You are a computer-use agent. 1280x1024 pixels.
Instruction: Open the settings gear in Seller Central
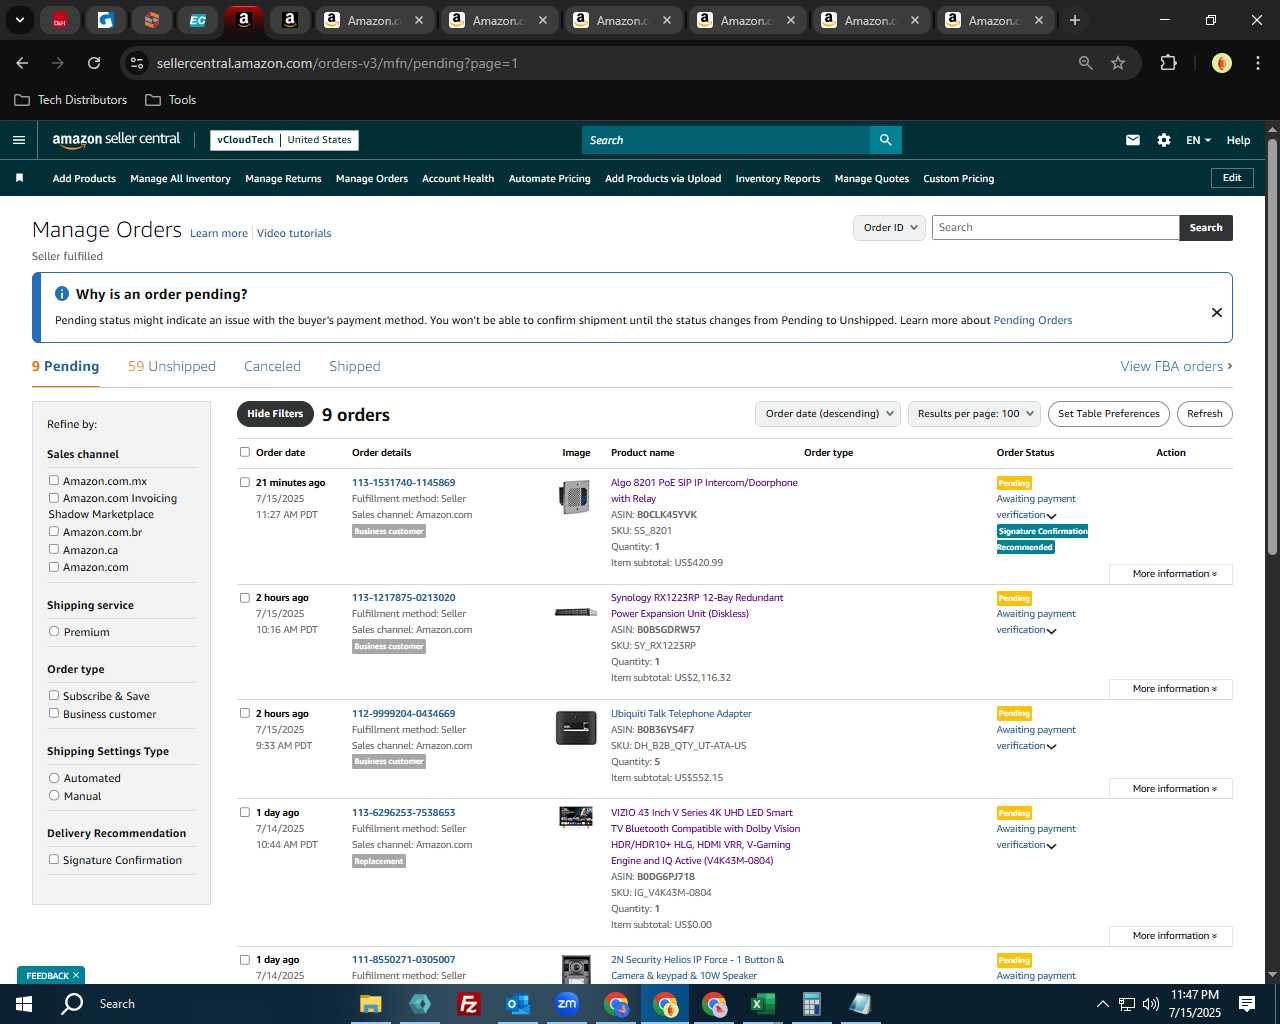point(1163,140)
